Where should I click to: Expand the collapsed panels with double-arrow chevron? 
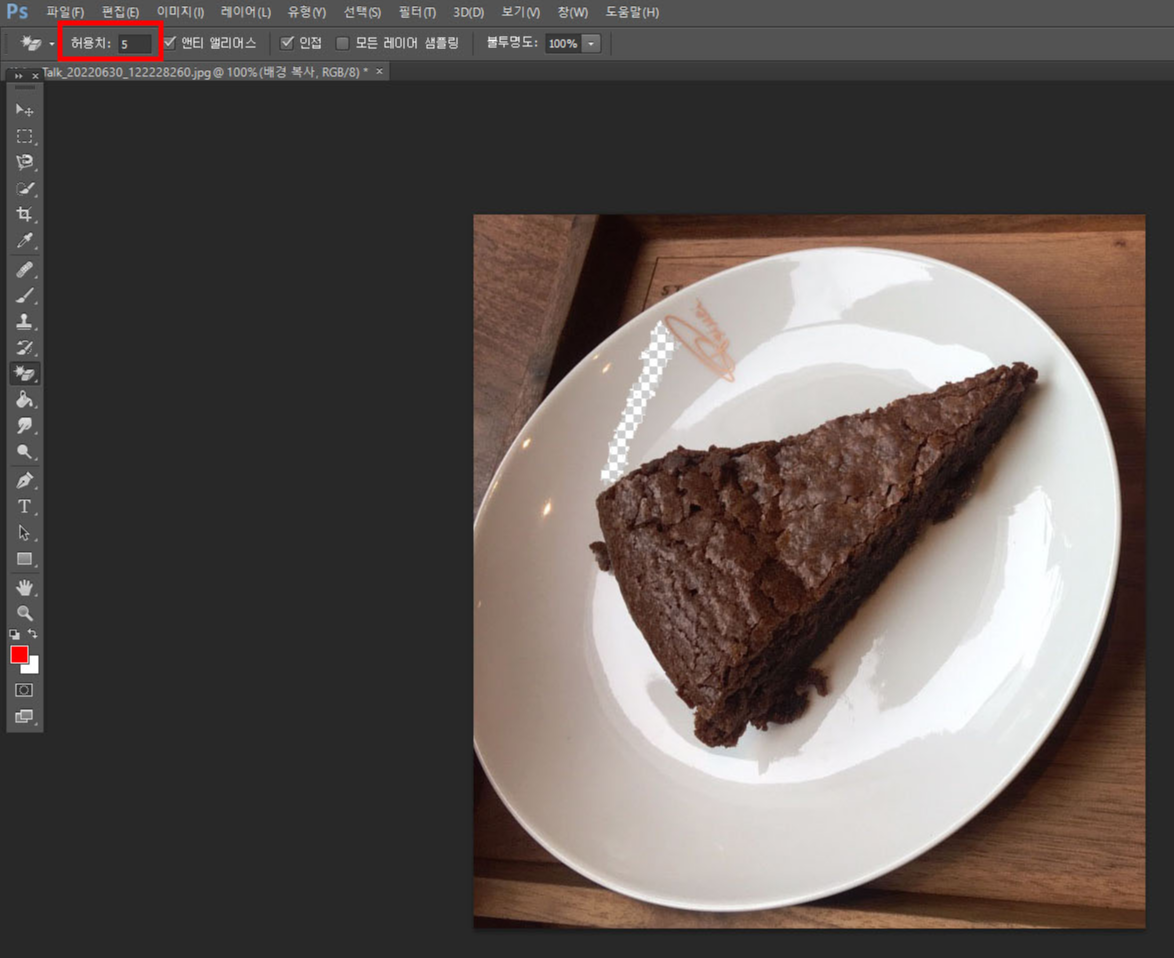tap(18, 74)
